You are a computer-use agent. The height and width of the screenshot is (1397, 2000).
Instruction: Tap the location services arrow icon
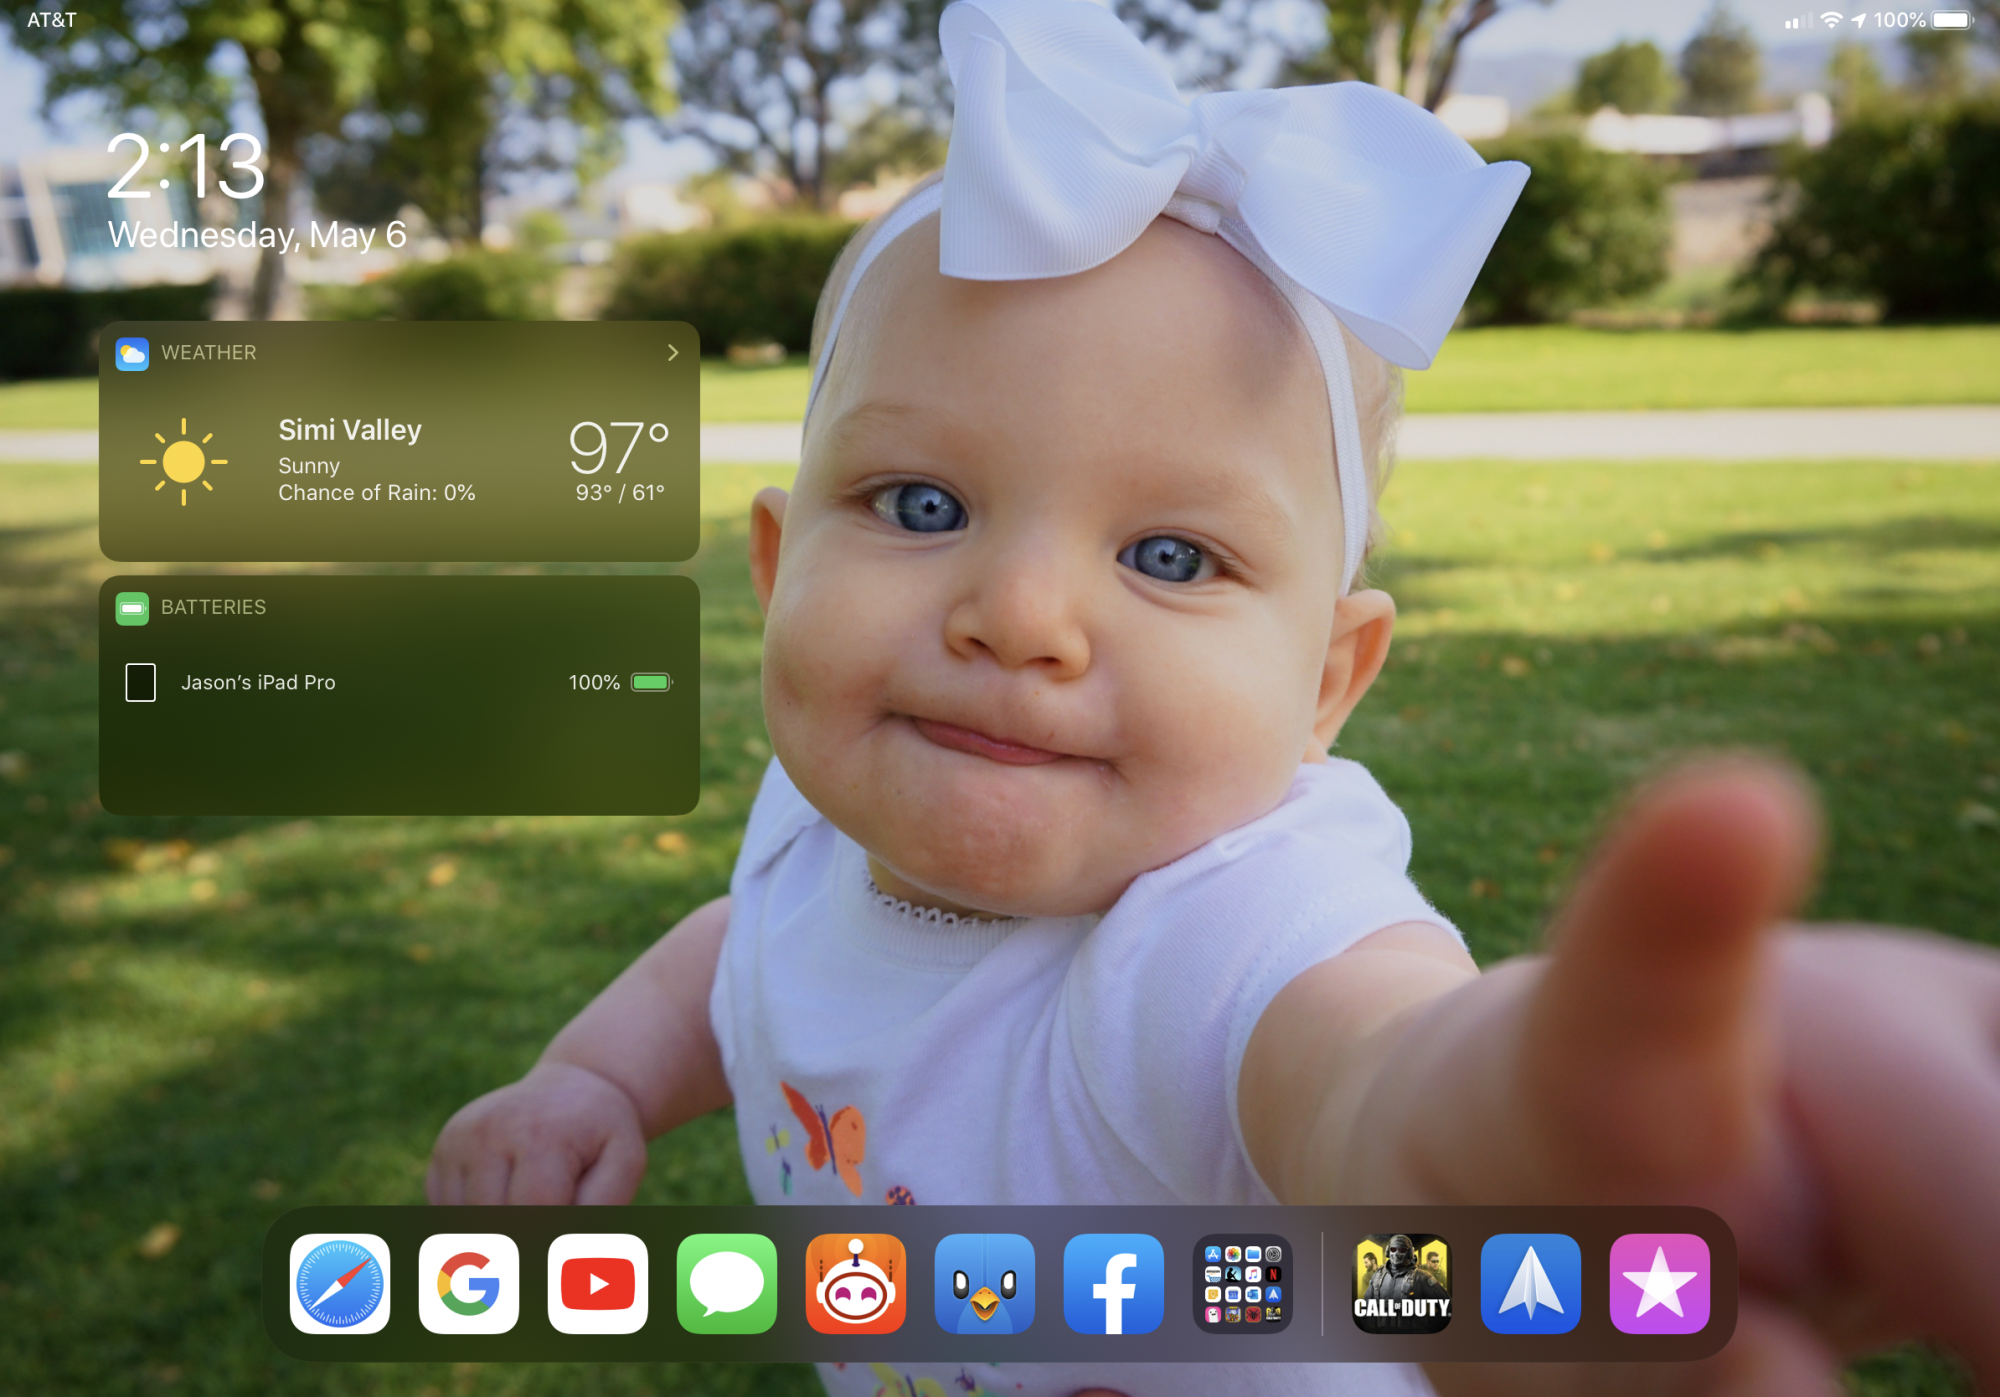click(x=1858, y=20)
